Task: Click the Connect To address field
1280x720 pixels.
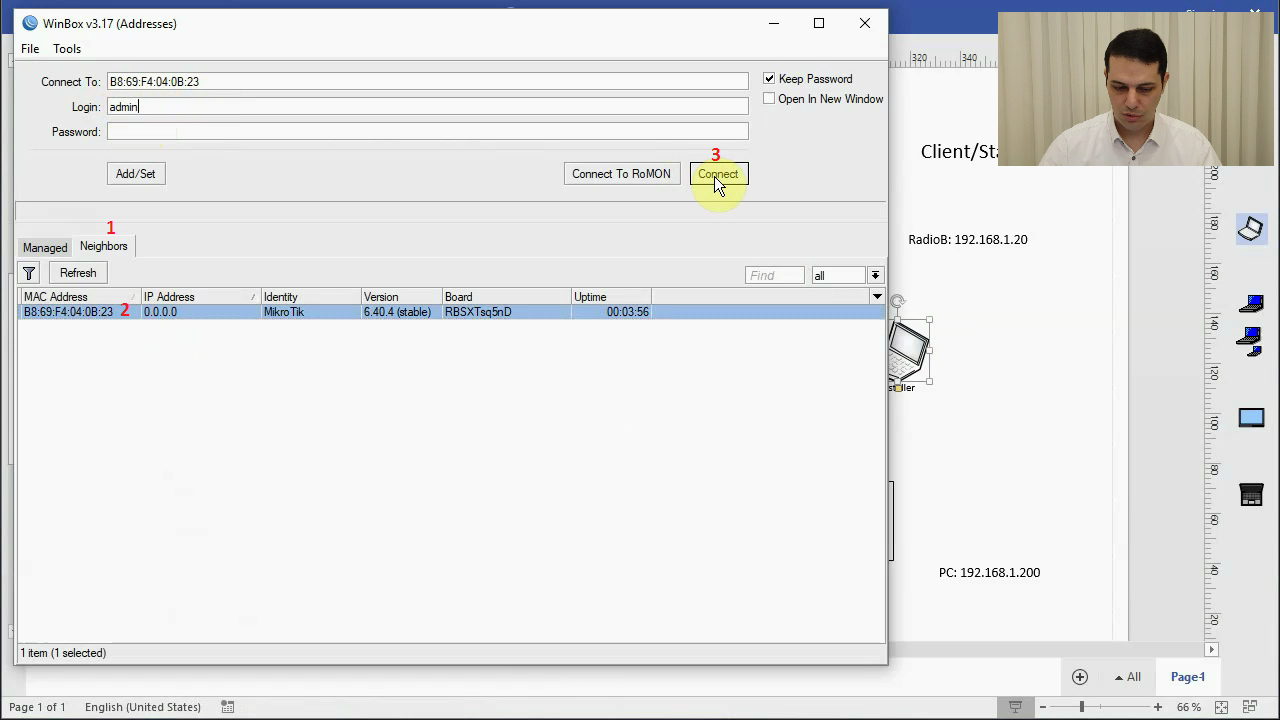Action: (x=427, y=82)
